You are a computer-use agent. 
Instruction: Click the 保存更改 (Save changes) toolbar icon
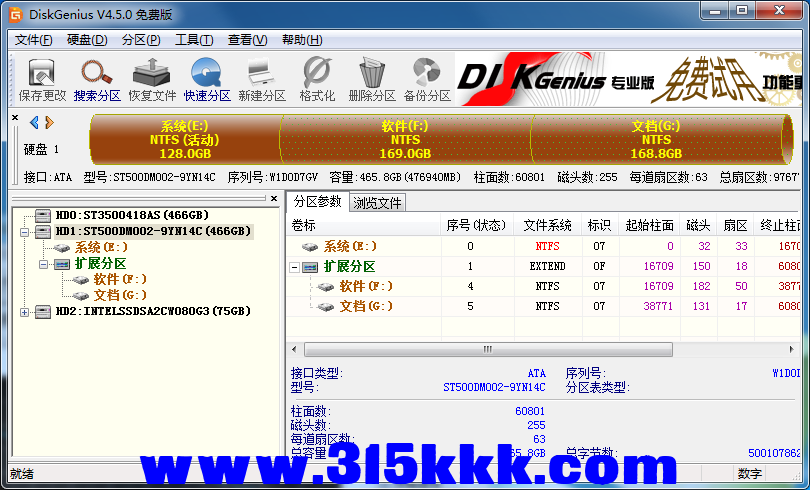tap(42, 79)
